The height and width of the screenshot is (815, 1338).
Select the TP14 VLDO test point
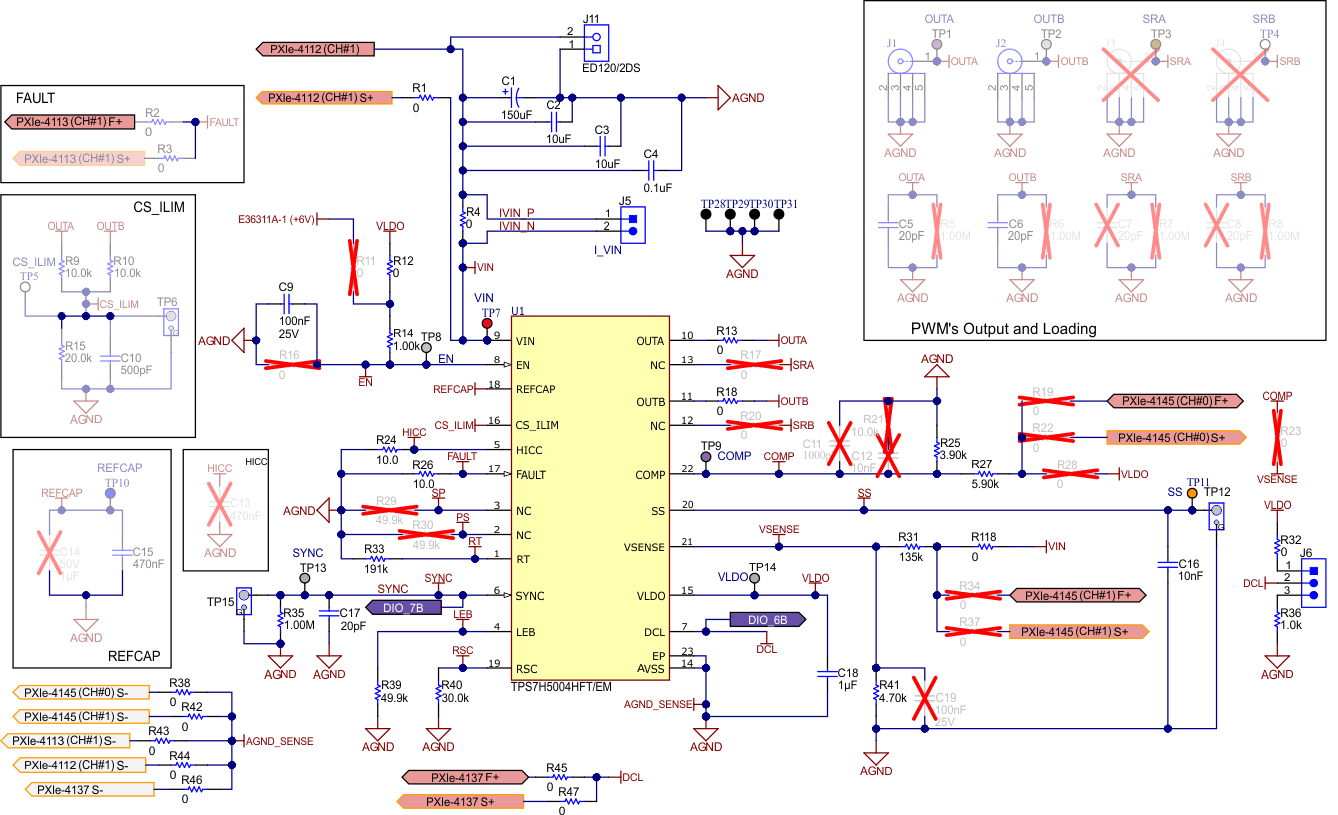coord(754,579)
